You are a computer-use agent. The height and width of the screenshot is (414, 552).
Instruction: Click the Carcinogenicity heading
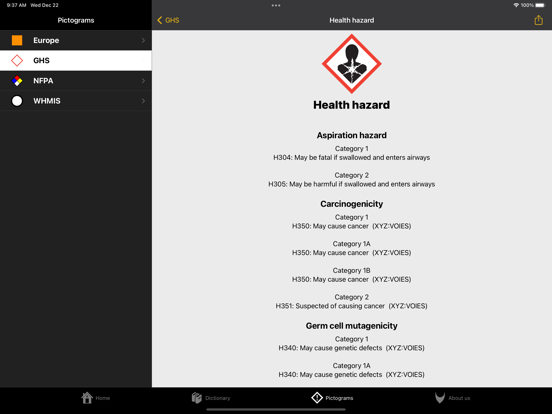[352, 204]
